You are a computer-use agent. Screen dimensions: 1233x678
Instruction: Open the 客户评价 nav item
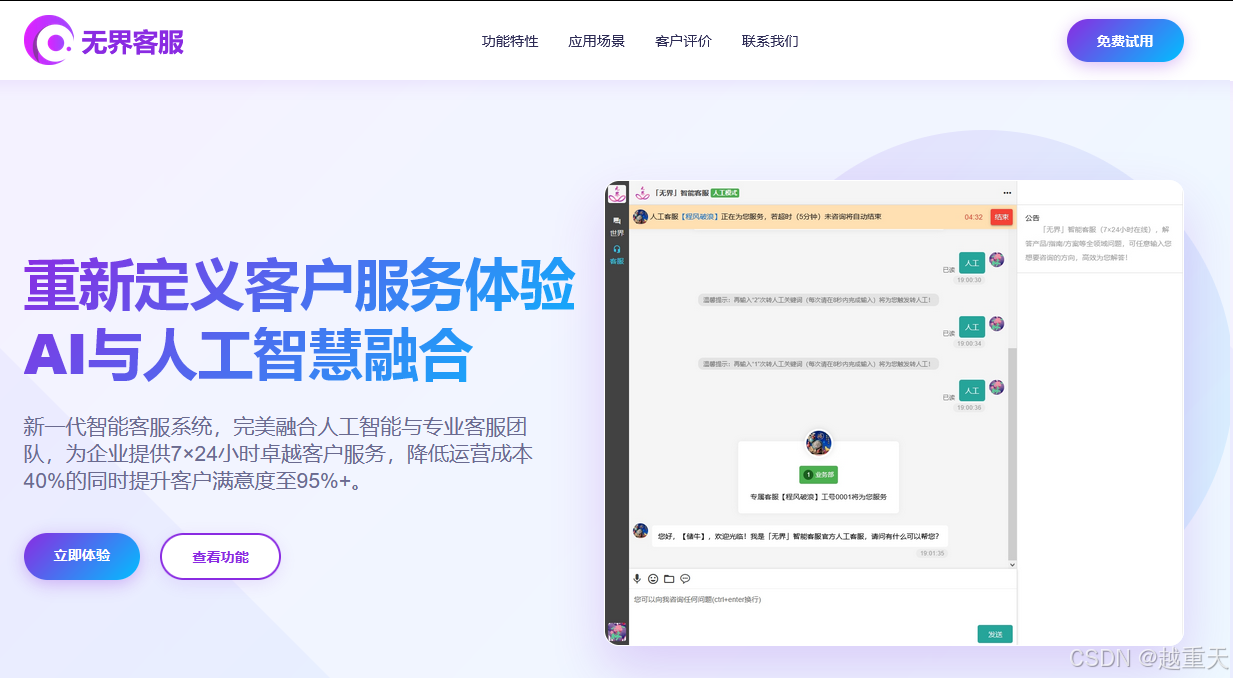coord(683,41)
